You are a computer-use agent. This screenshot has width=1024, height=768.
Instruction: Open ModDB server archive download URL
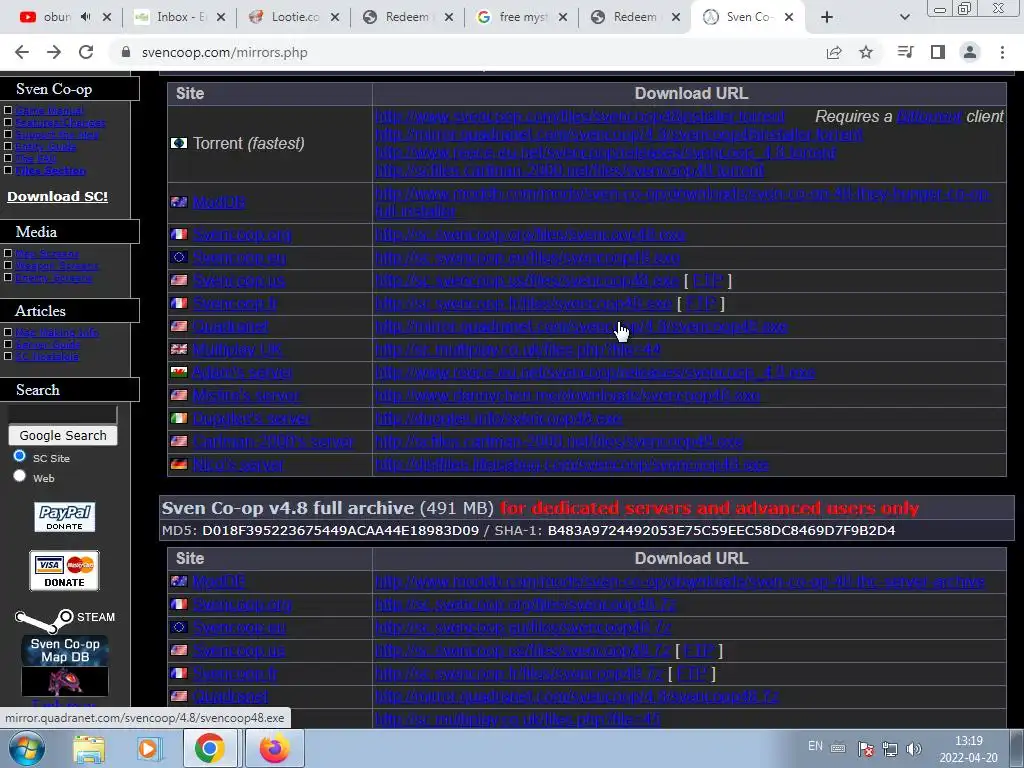pyautogui.click(x=680, y=581)
